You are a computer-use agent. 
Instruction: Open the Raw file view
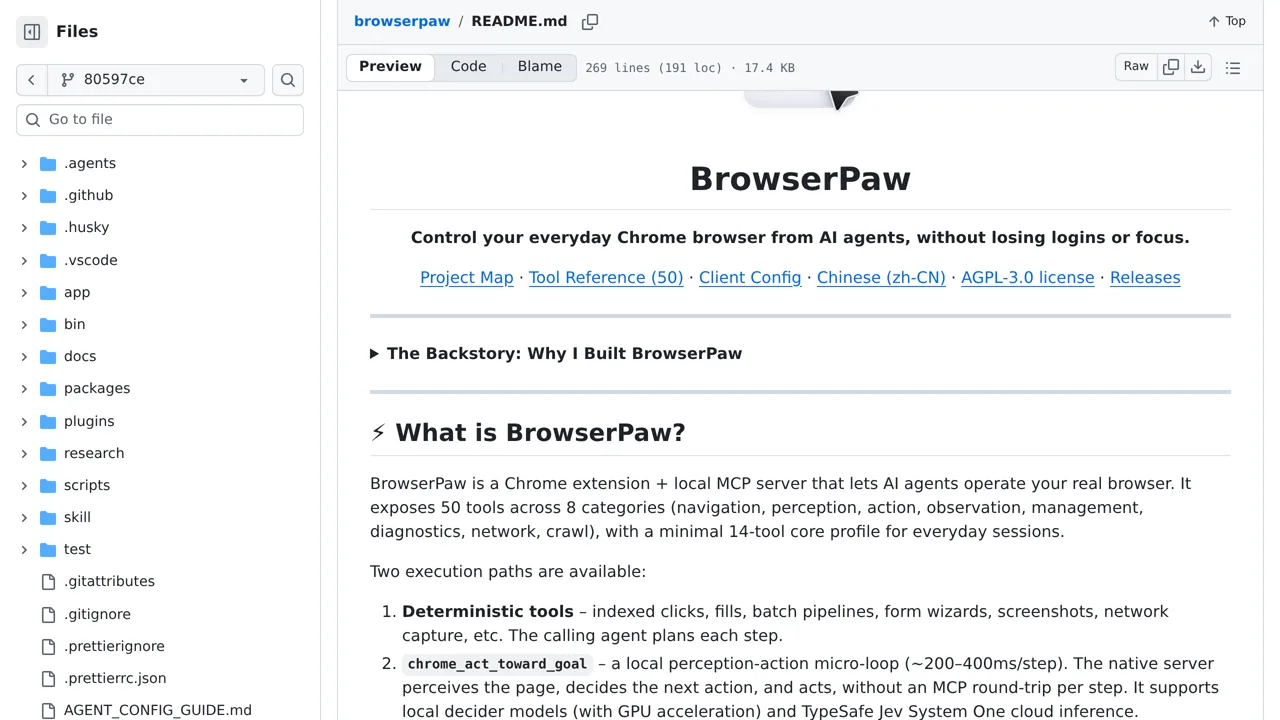click(x=1136, y=67)
